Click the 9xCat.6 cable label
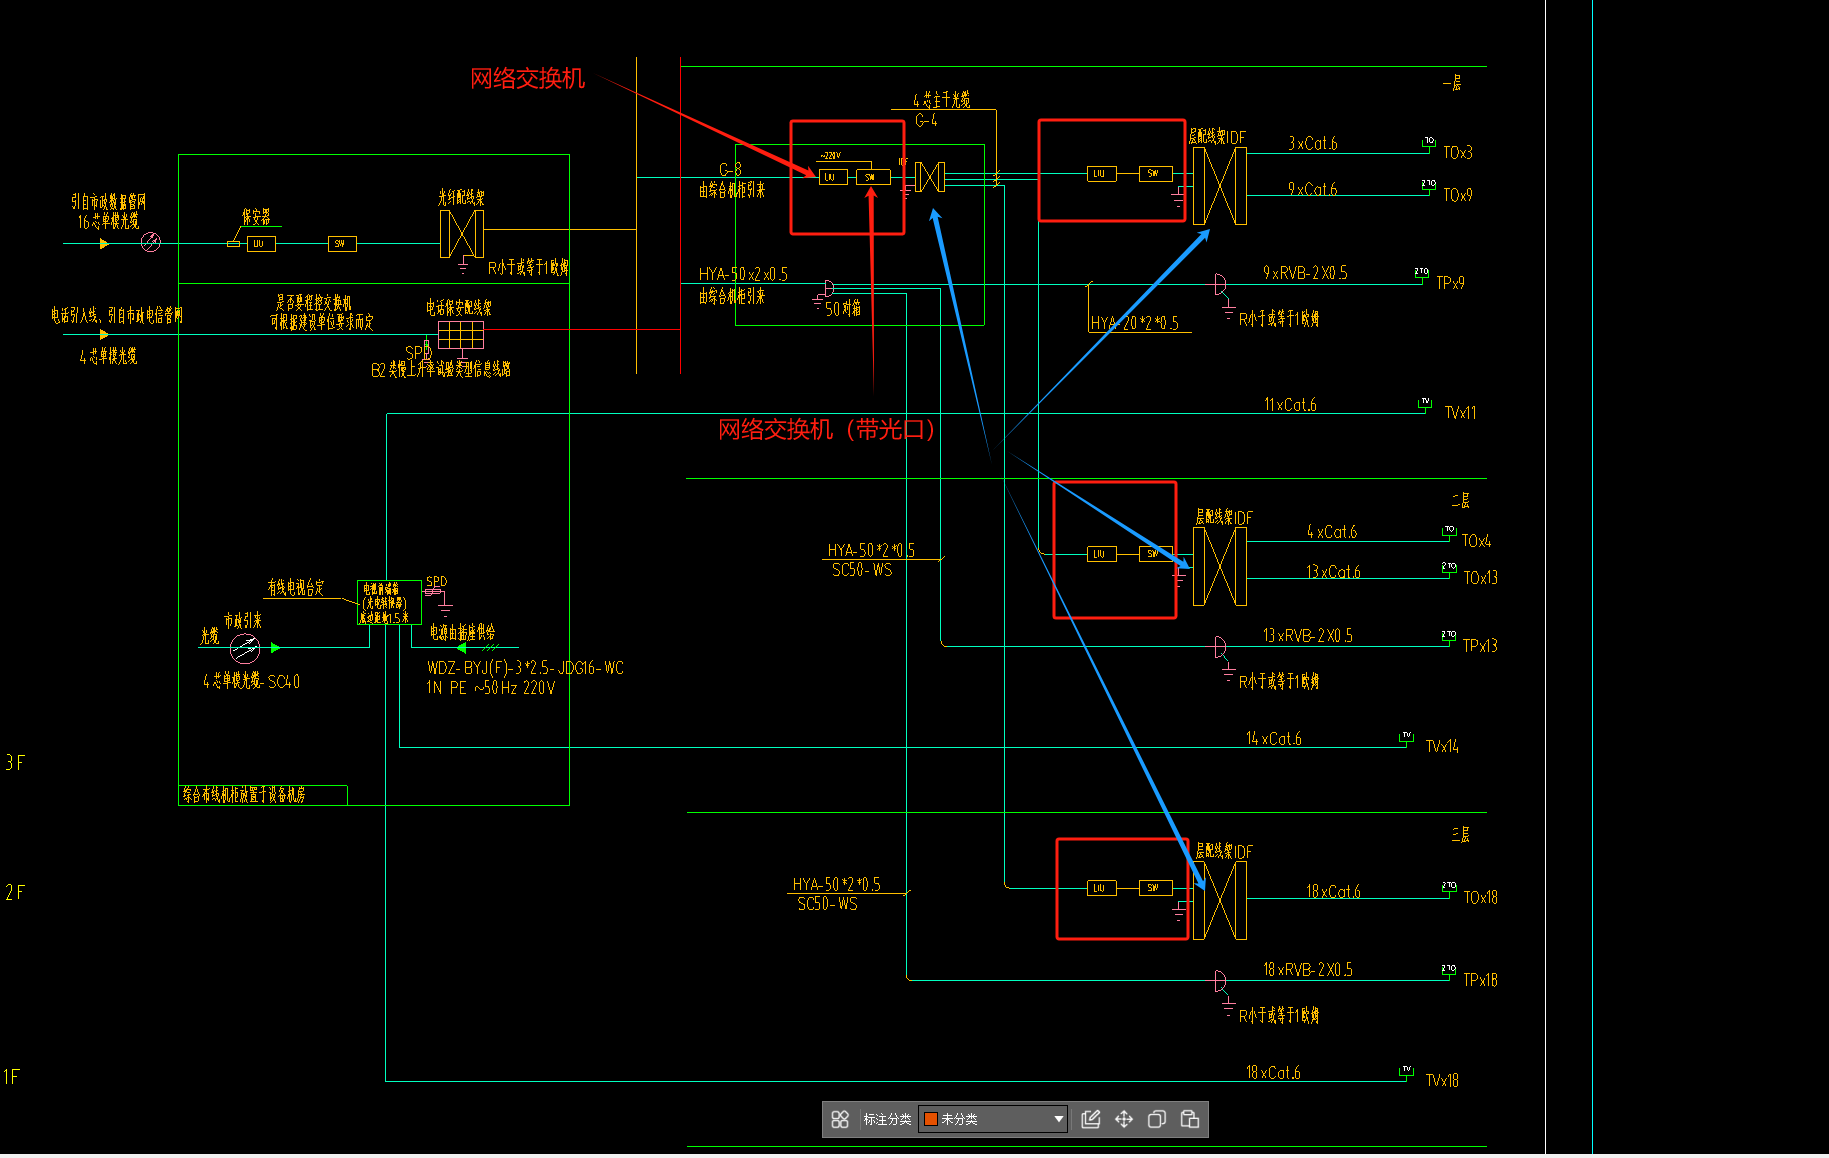This screenshot has height=1158, width=1829. pyautogui.click(x=1313, y=189)
